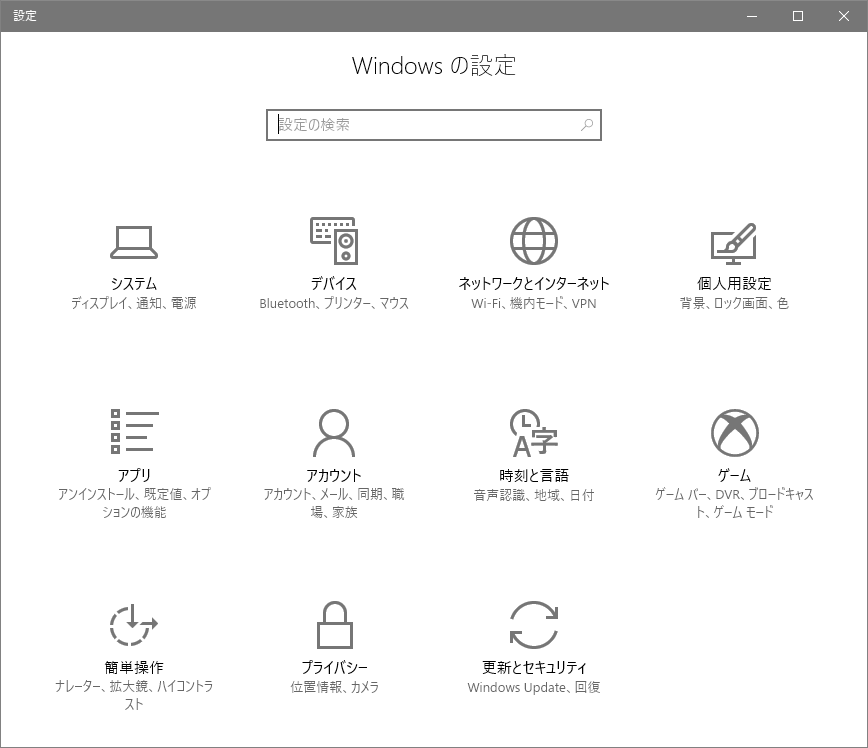The height and width of the screenshot is (748, 868).
Task: Maximize the 設定 window
Action: pyautogui.click(x=798, y=16)
